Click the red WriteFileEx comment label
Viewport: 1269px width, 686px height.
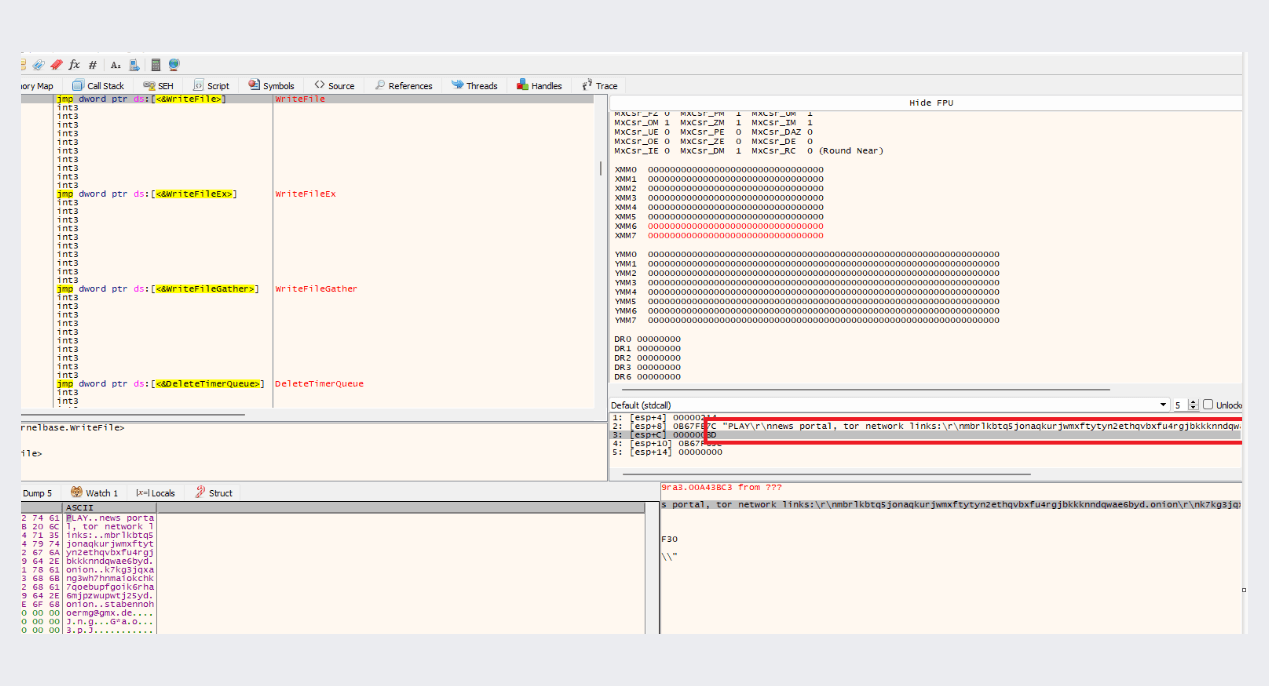click(x=306, y=194)
